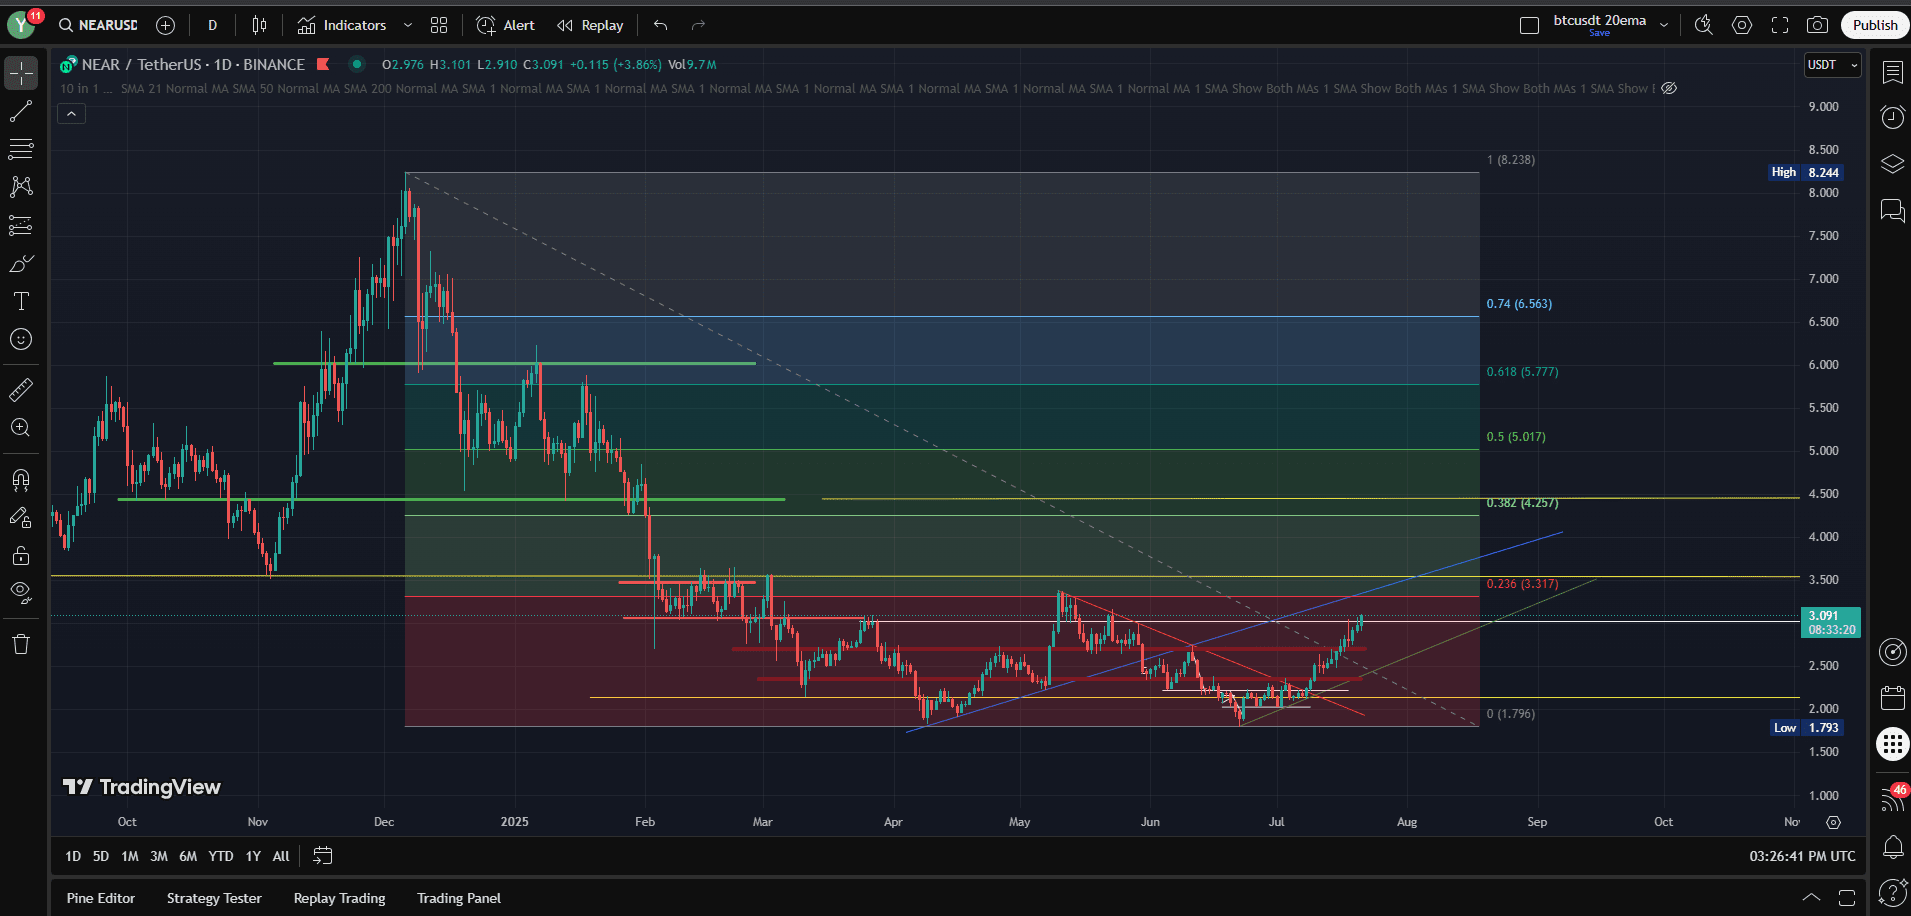
Task: Click the red flag next to symbol
Action: (x=323, y=64)
